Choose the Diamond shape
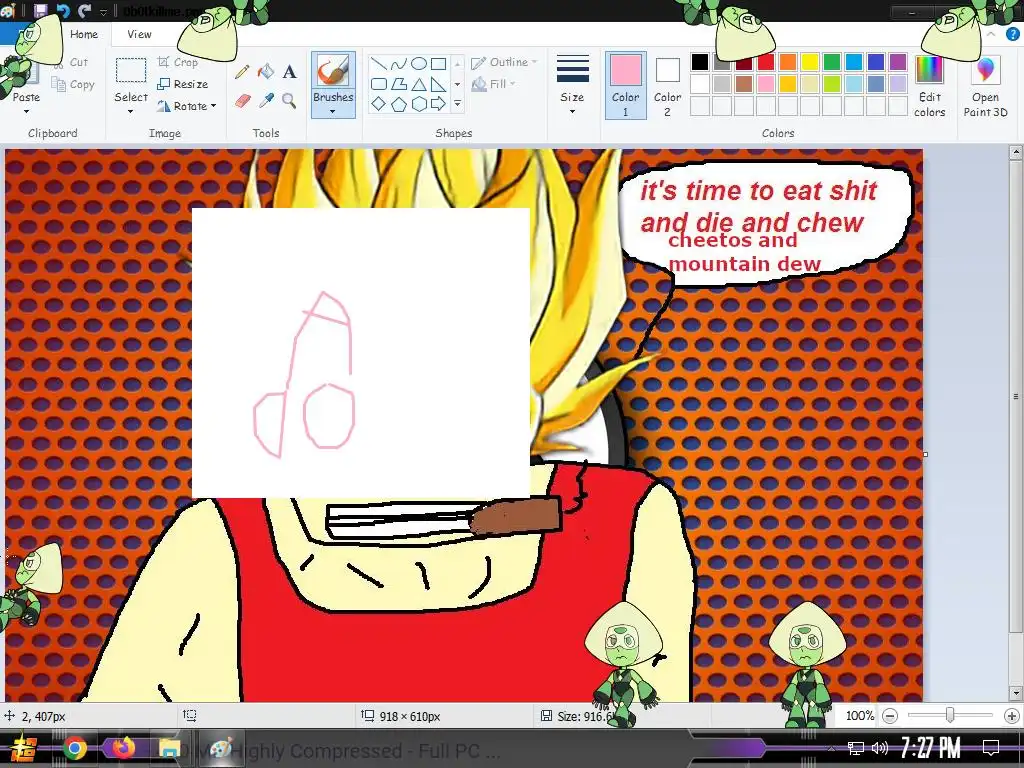This screenshot has width=1024, height=768. (x=379, y=103)
